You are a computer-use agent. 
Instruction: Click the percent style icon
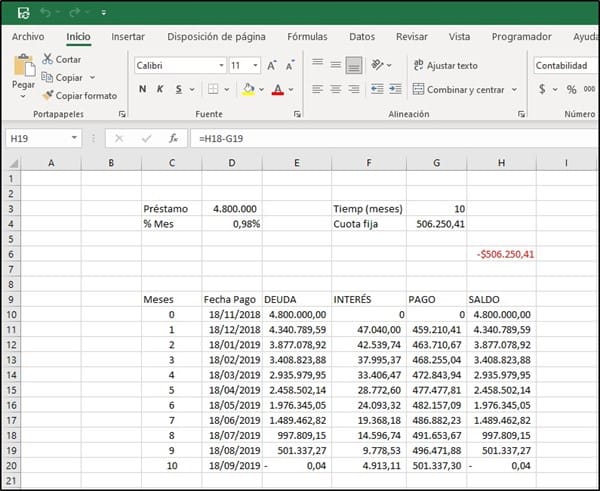pyautogui.click(x=572, y=89)
